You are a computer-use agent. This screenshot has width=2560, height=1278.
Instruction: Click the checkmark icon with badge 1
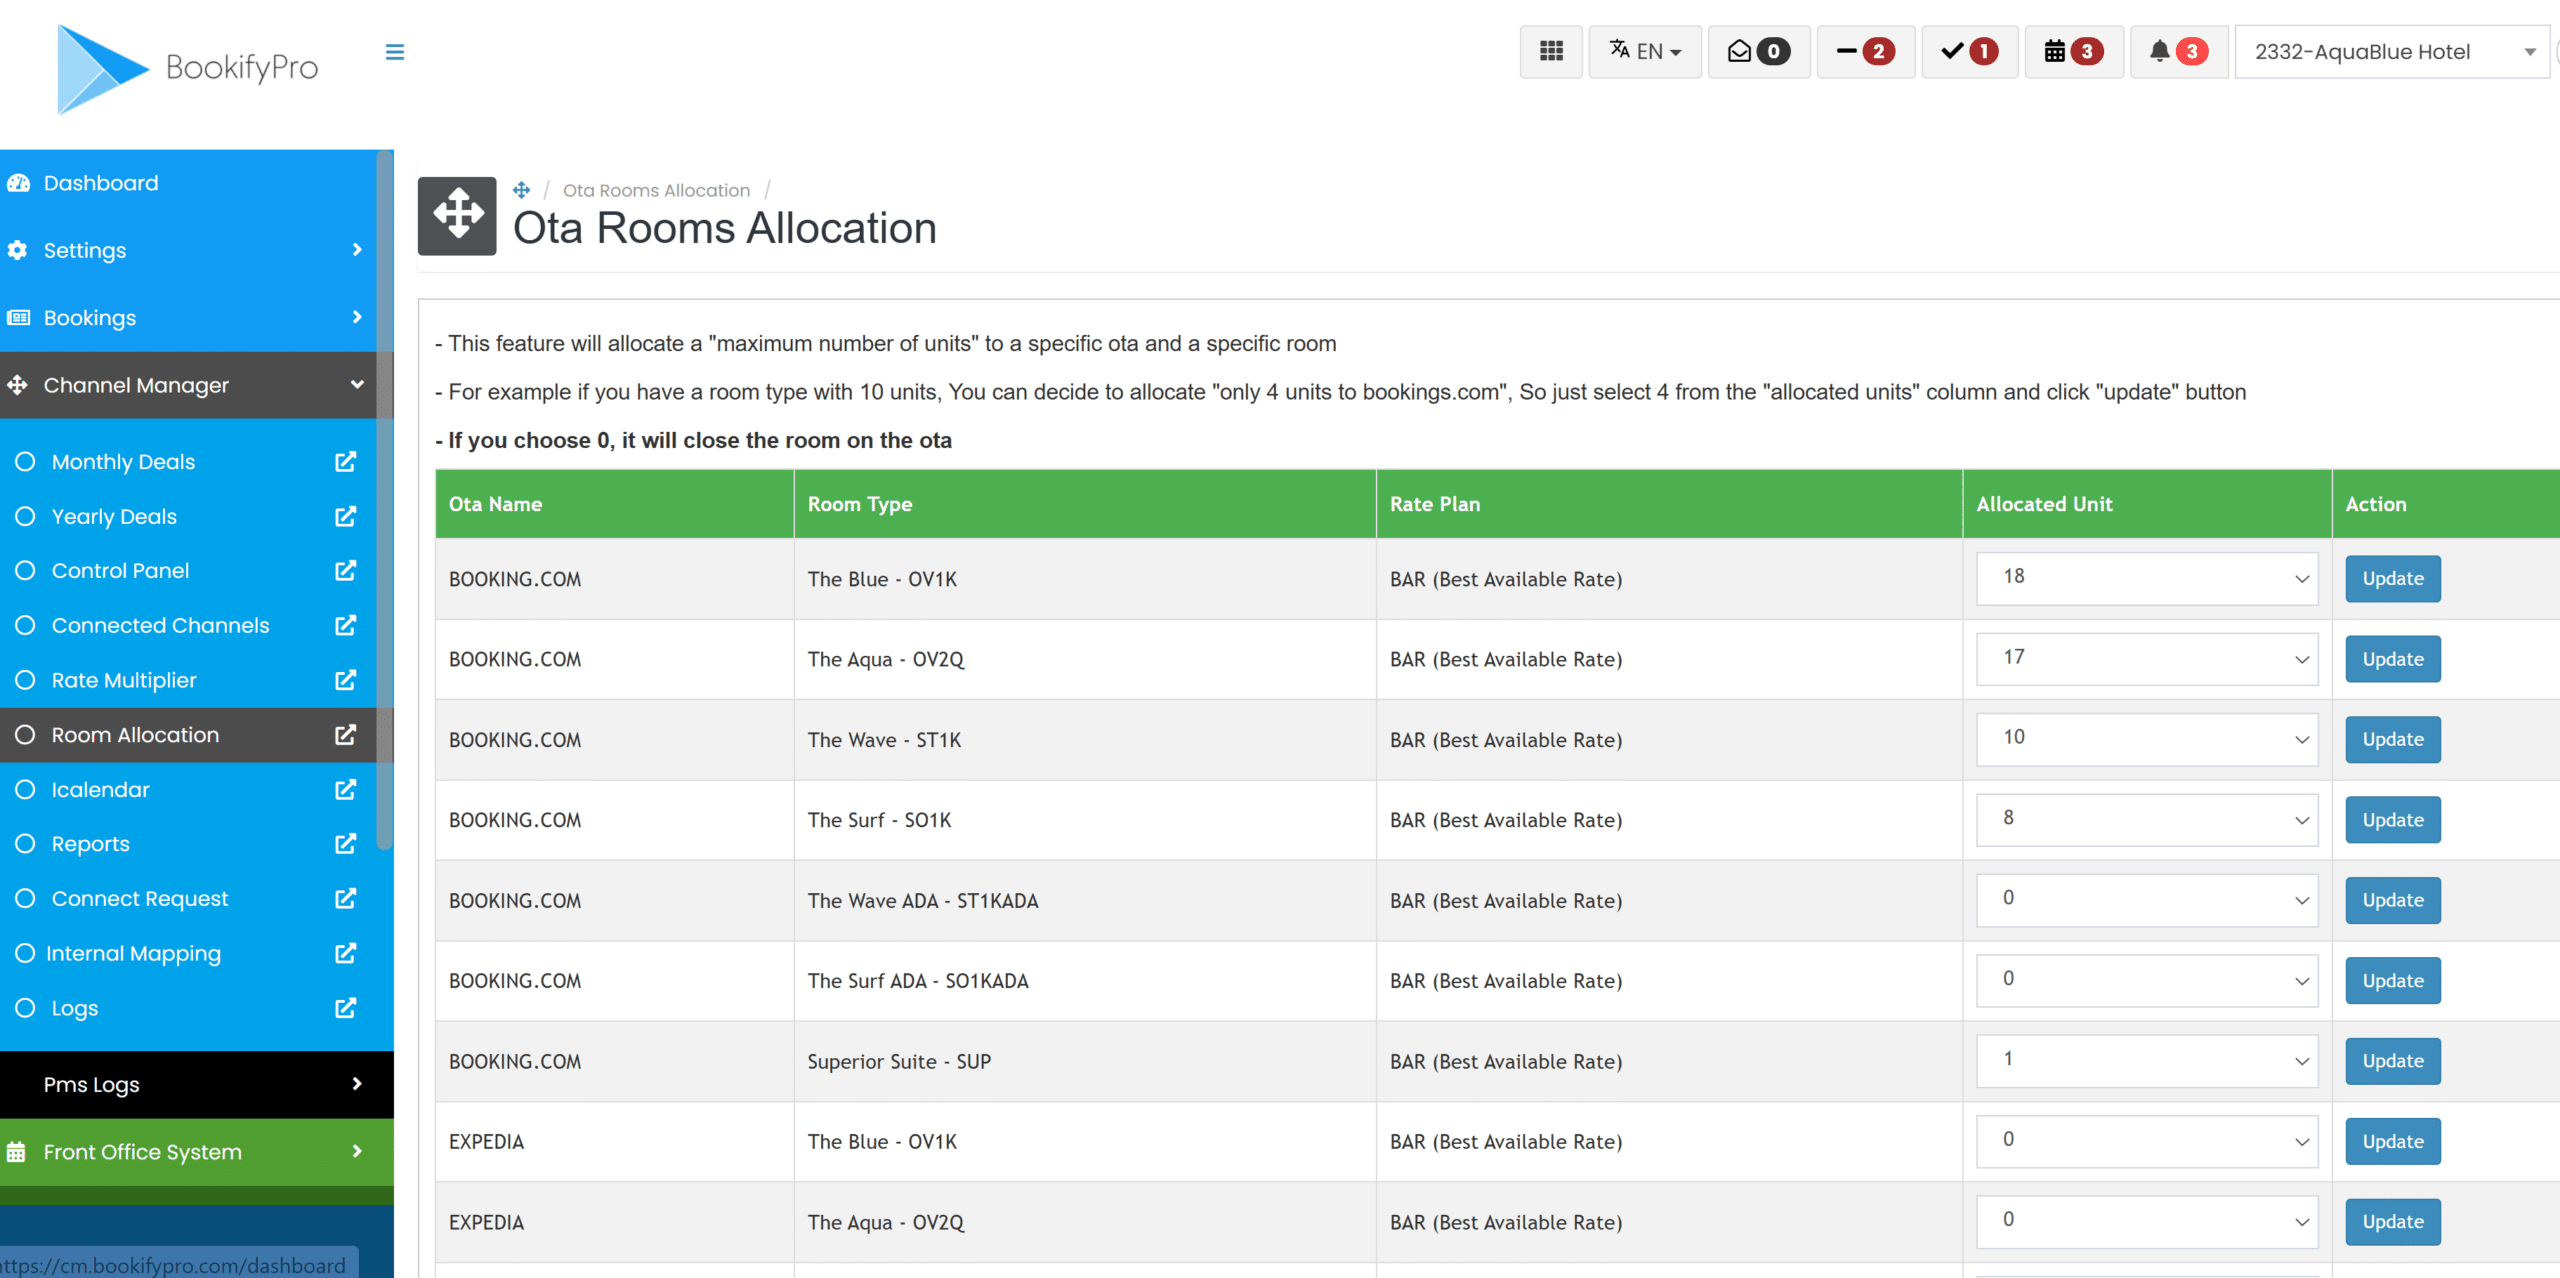coord(1968,51)
